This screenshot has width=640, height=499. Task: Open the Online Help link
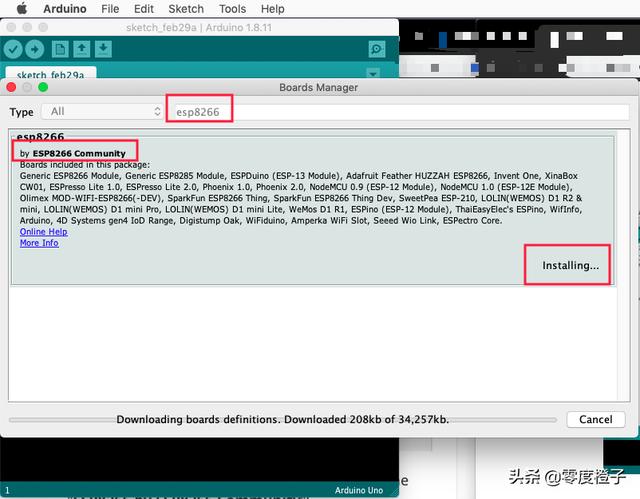[x=44, y=232]
